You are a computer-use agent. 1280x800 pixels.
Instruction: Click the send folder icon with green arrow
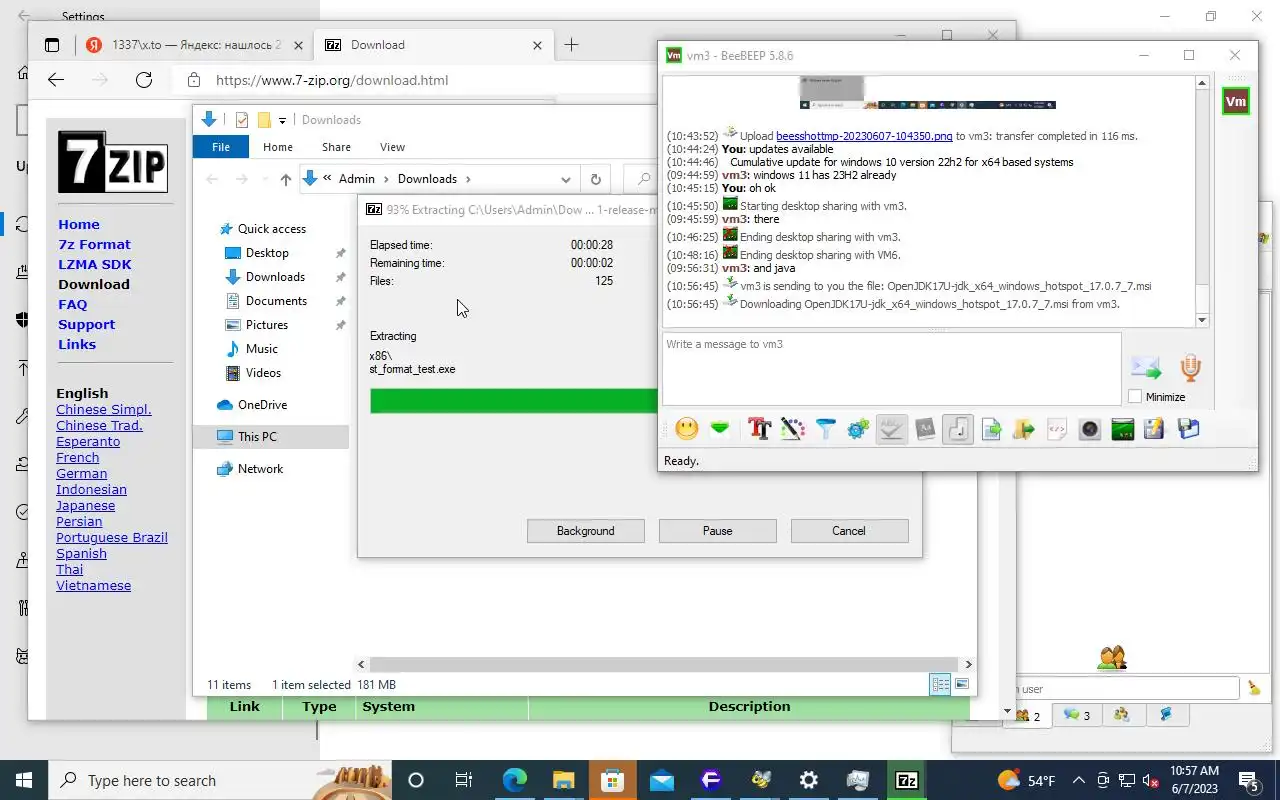1023,429
